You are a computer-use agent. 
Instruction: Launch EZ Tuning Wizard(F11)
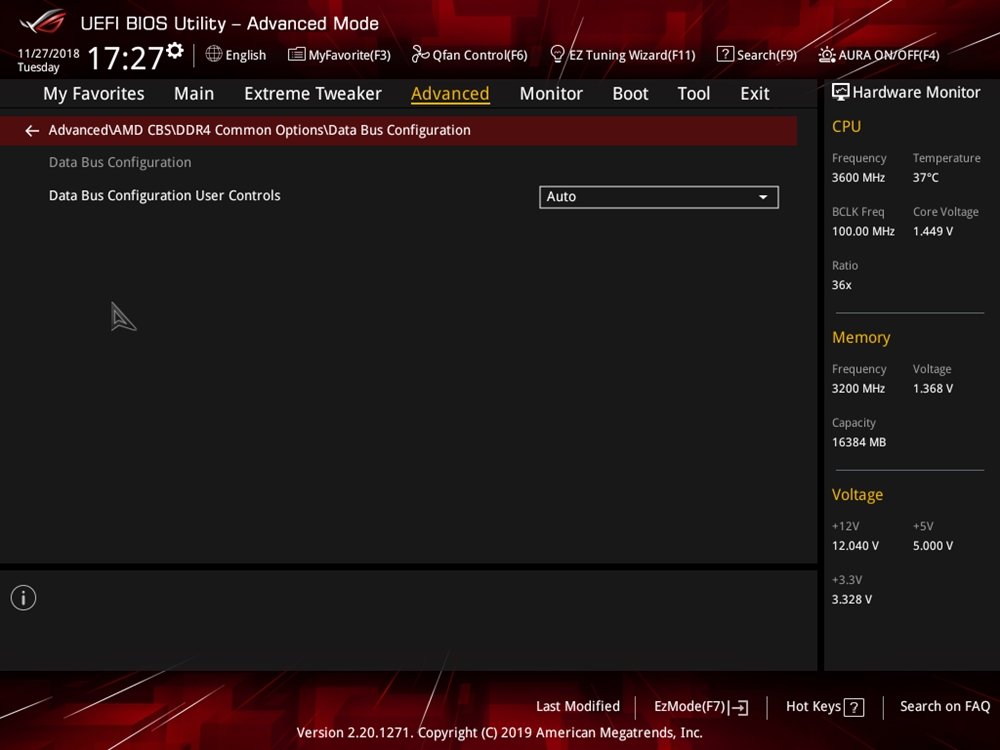(x=622, y=55)
